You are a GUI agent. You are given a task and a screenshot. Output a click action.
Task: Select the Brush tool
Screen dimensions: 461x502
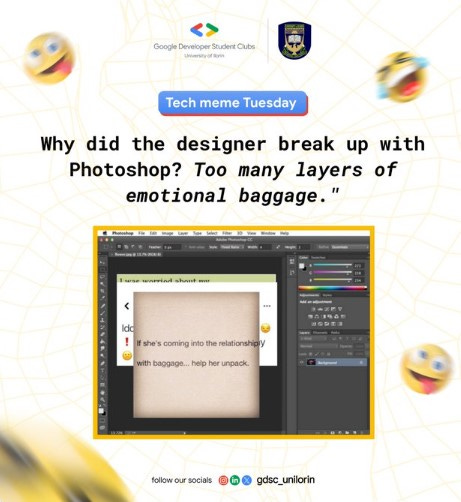[x=102, y=312]
